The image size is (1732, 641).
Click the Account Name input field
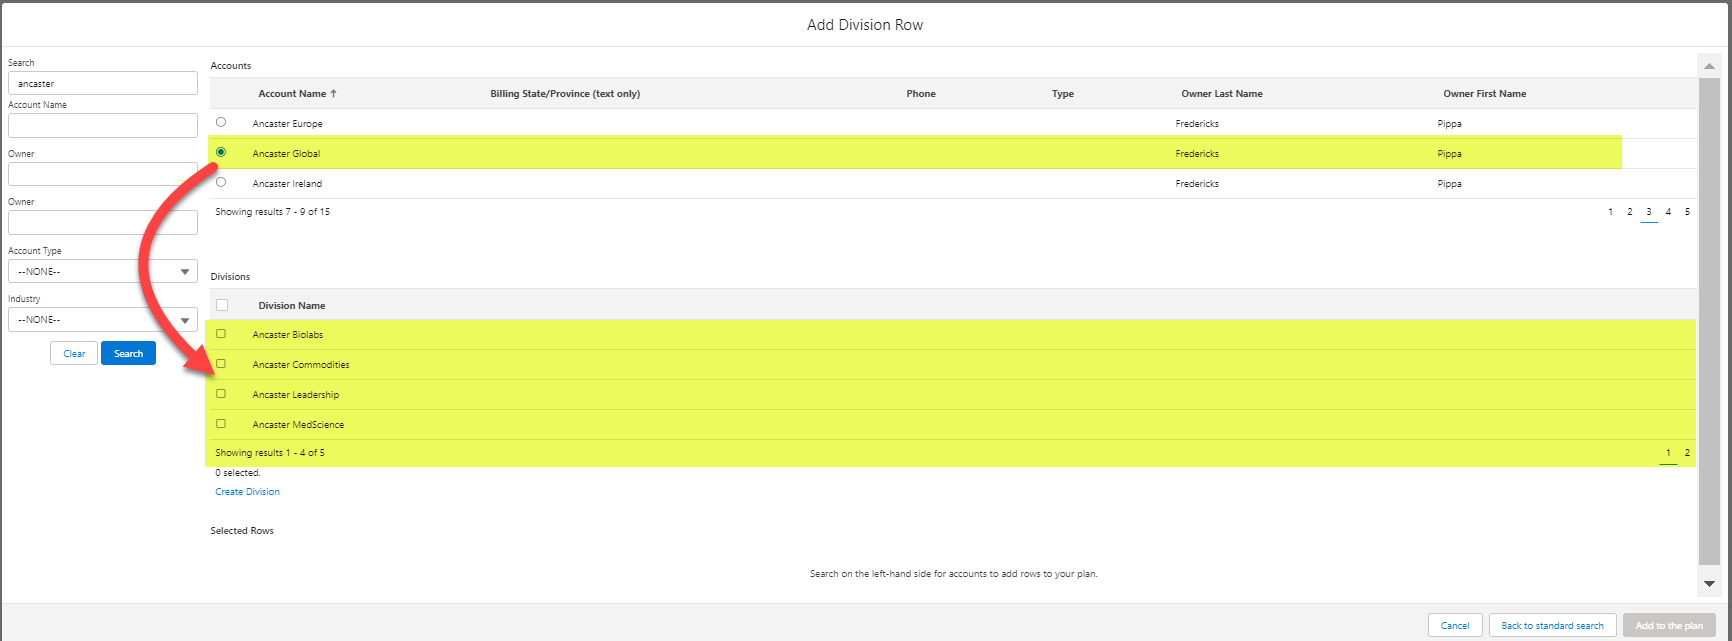(x=103, y=125)
